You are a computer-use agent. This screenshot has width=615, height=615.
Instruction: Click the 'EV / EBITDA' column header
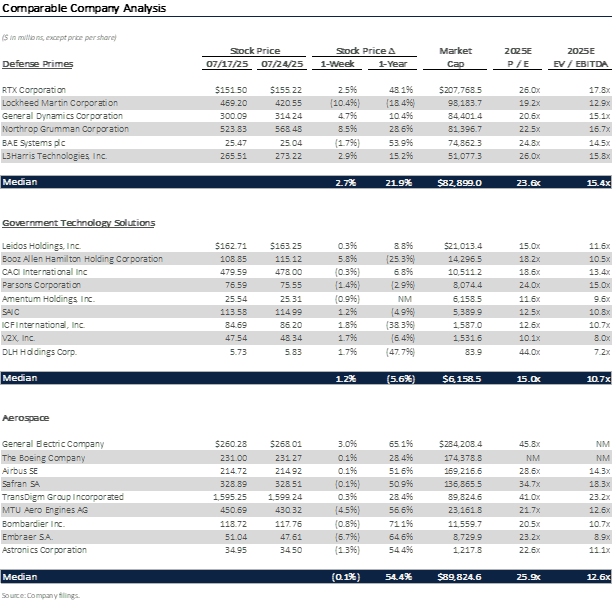click(x=580, y=64)
